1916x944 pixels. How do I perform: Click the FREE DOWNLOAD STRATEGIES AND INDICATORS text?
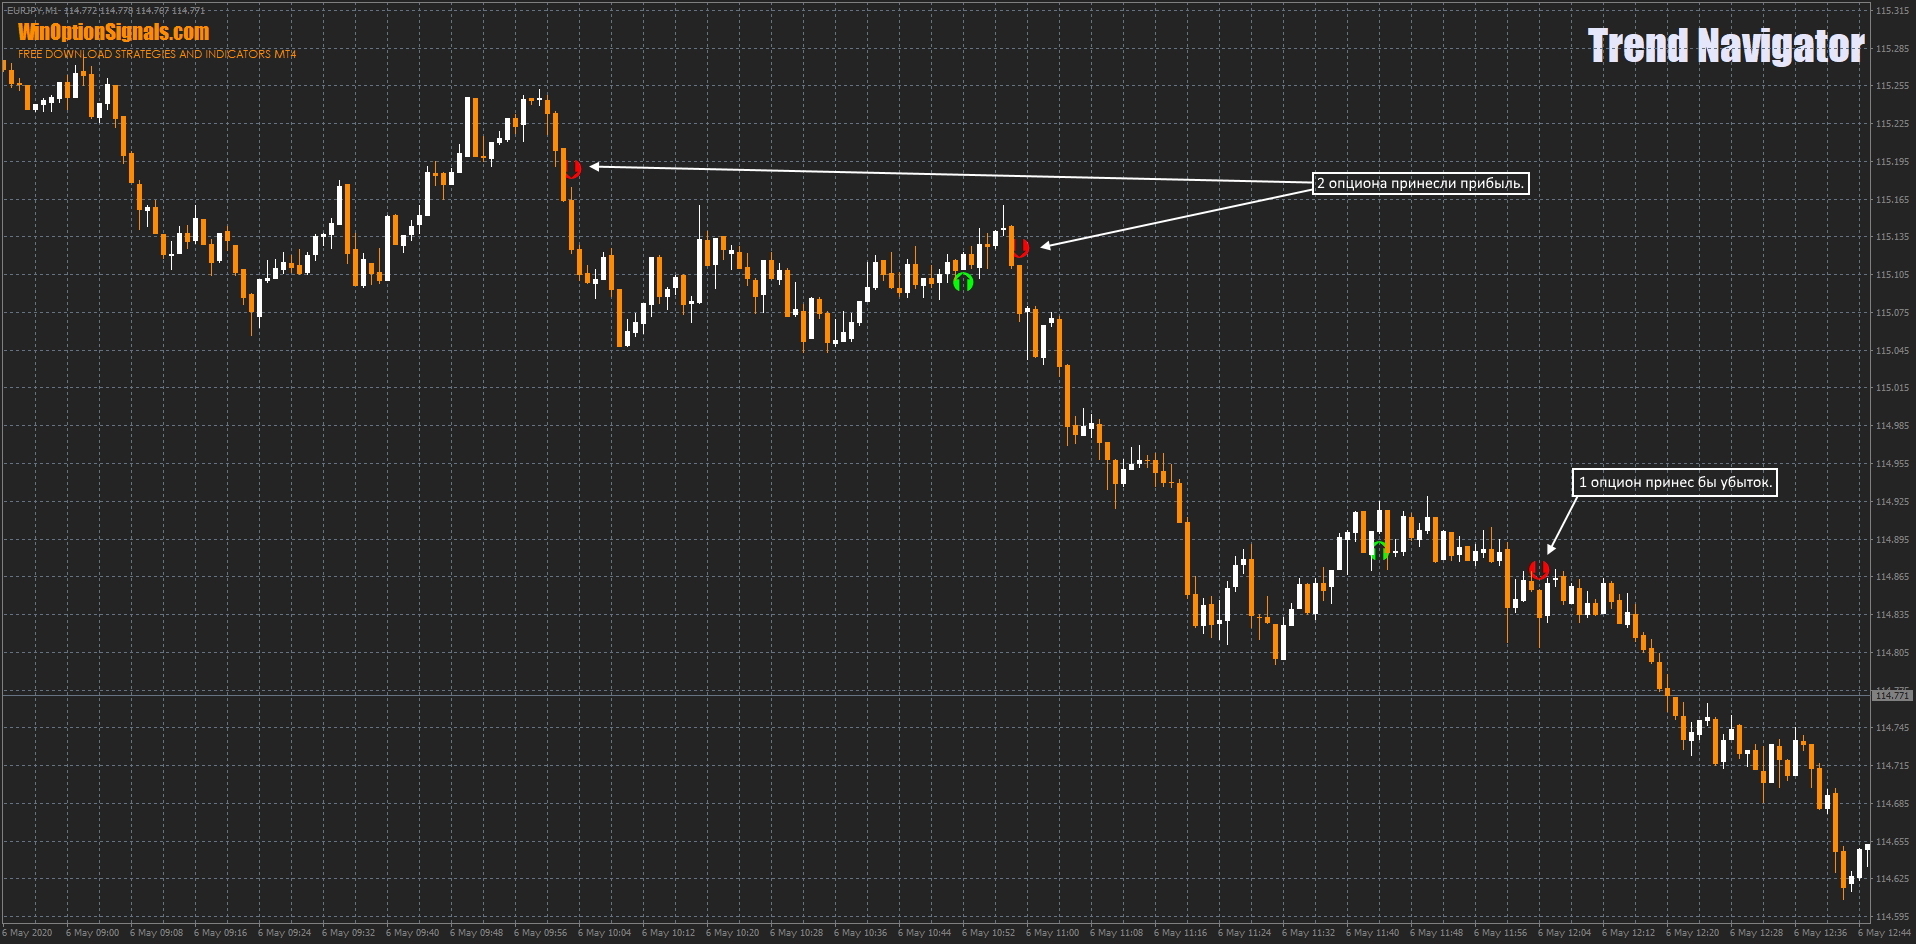click(x=157, y=54)
